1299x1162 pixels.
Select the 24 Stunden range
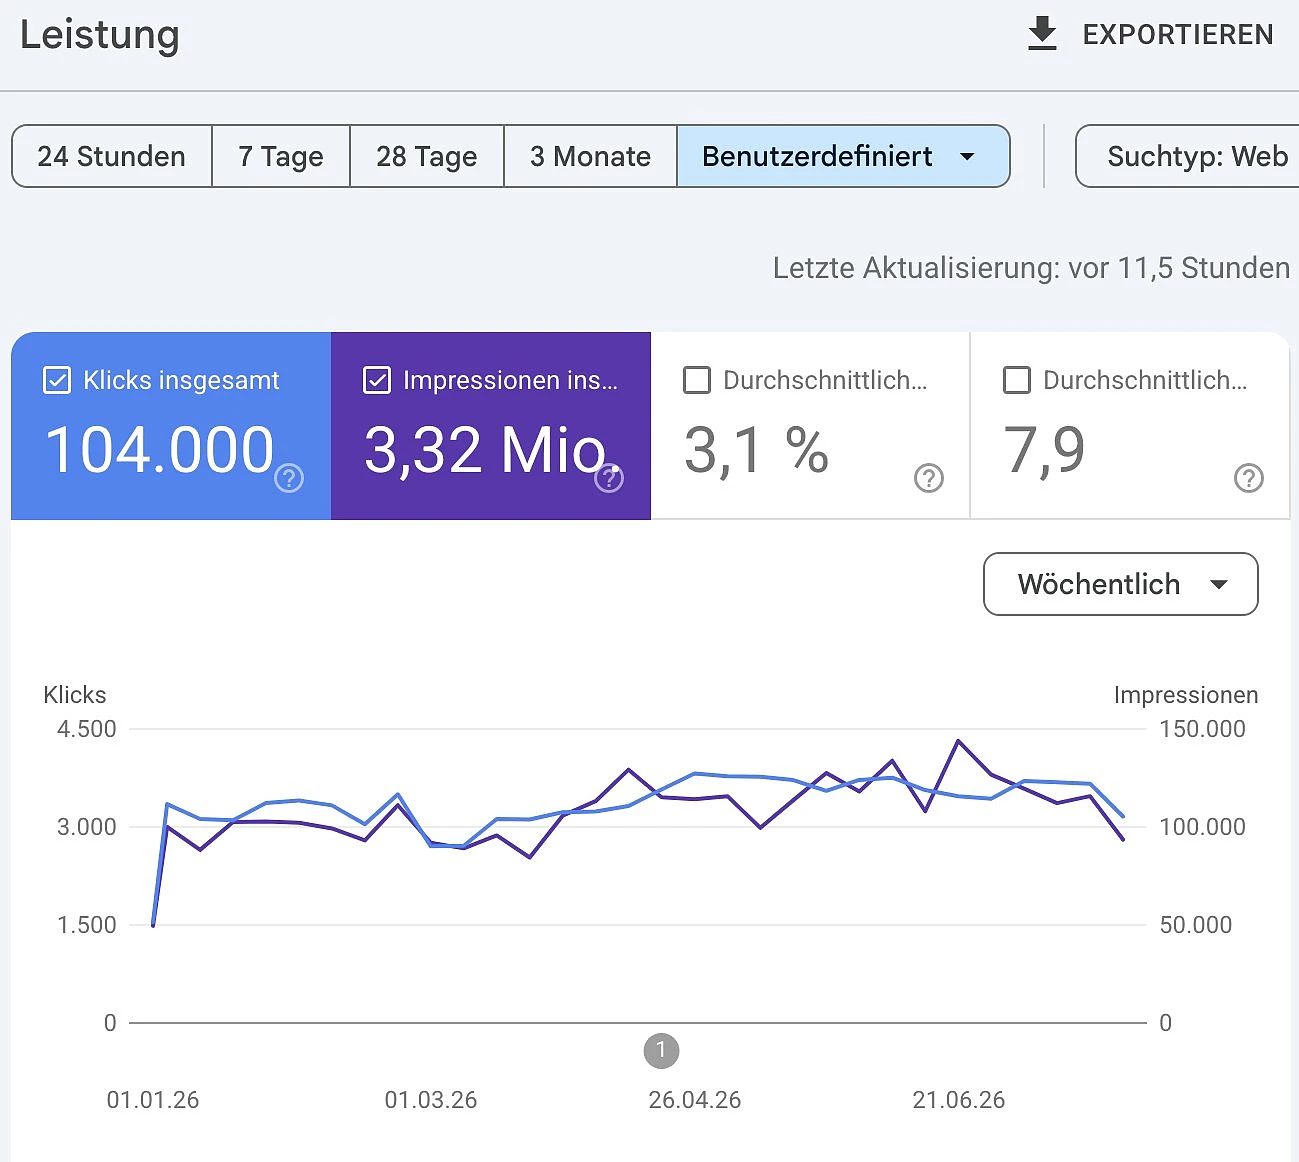click(x=112, y=156)
